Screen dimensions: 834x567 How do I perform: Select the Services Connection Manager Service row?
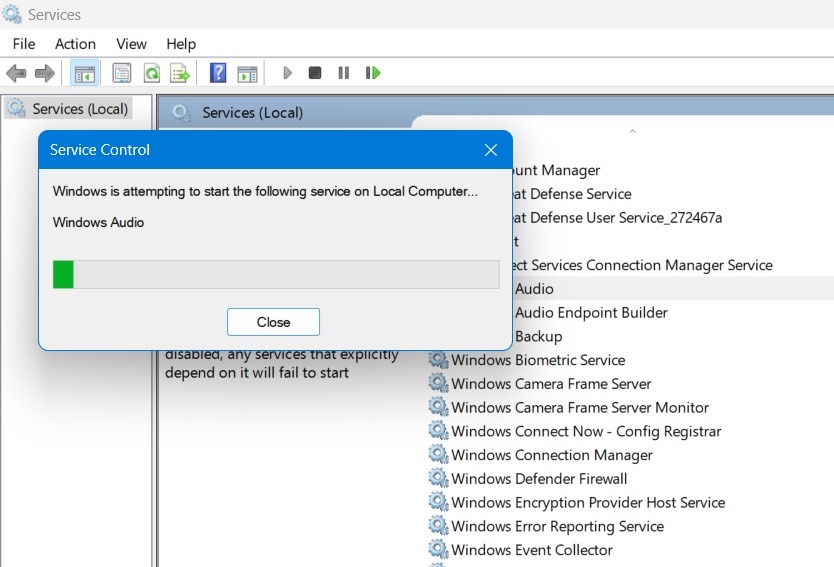coord(643,265)
